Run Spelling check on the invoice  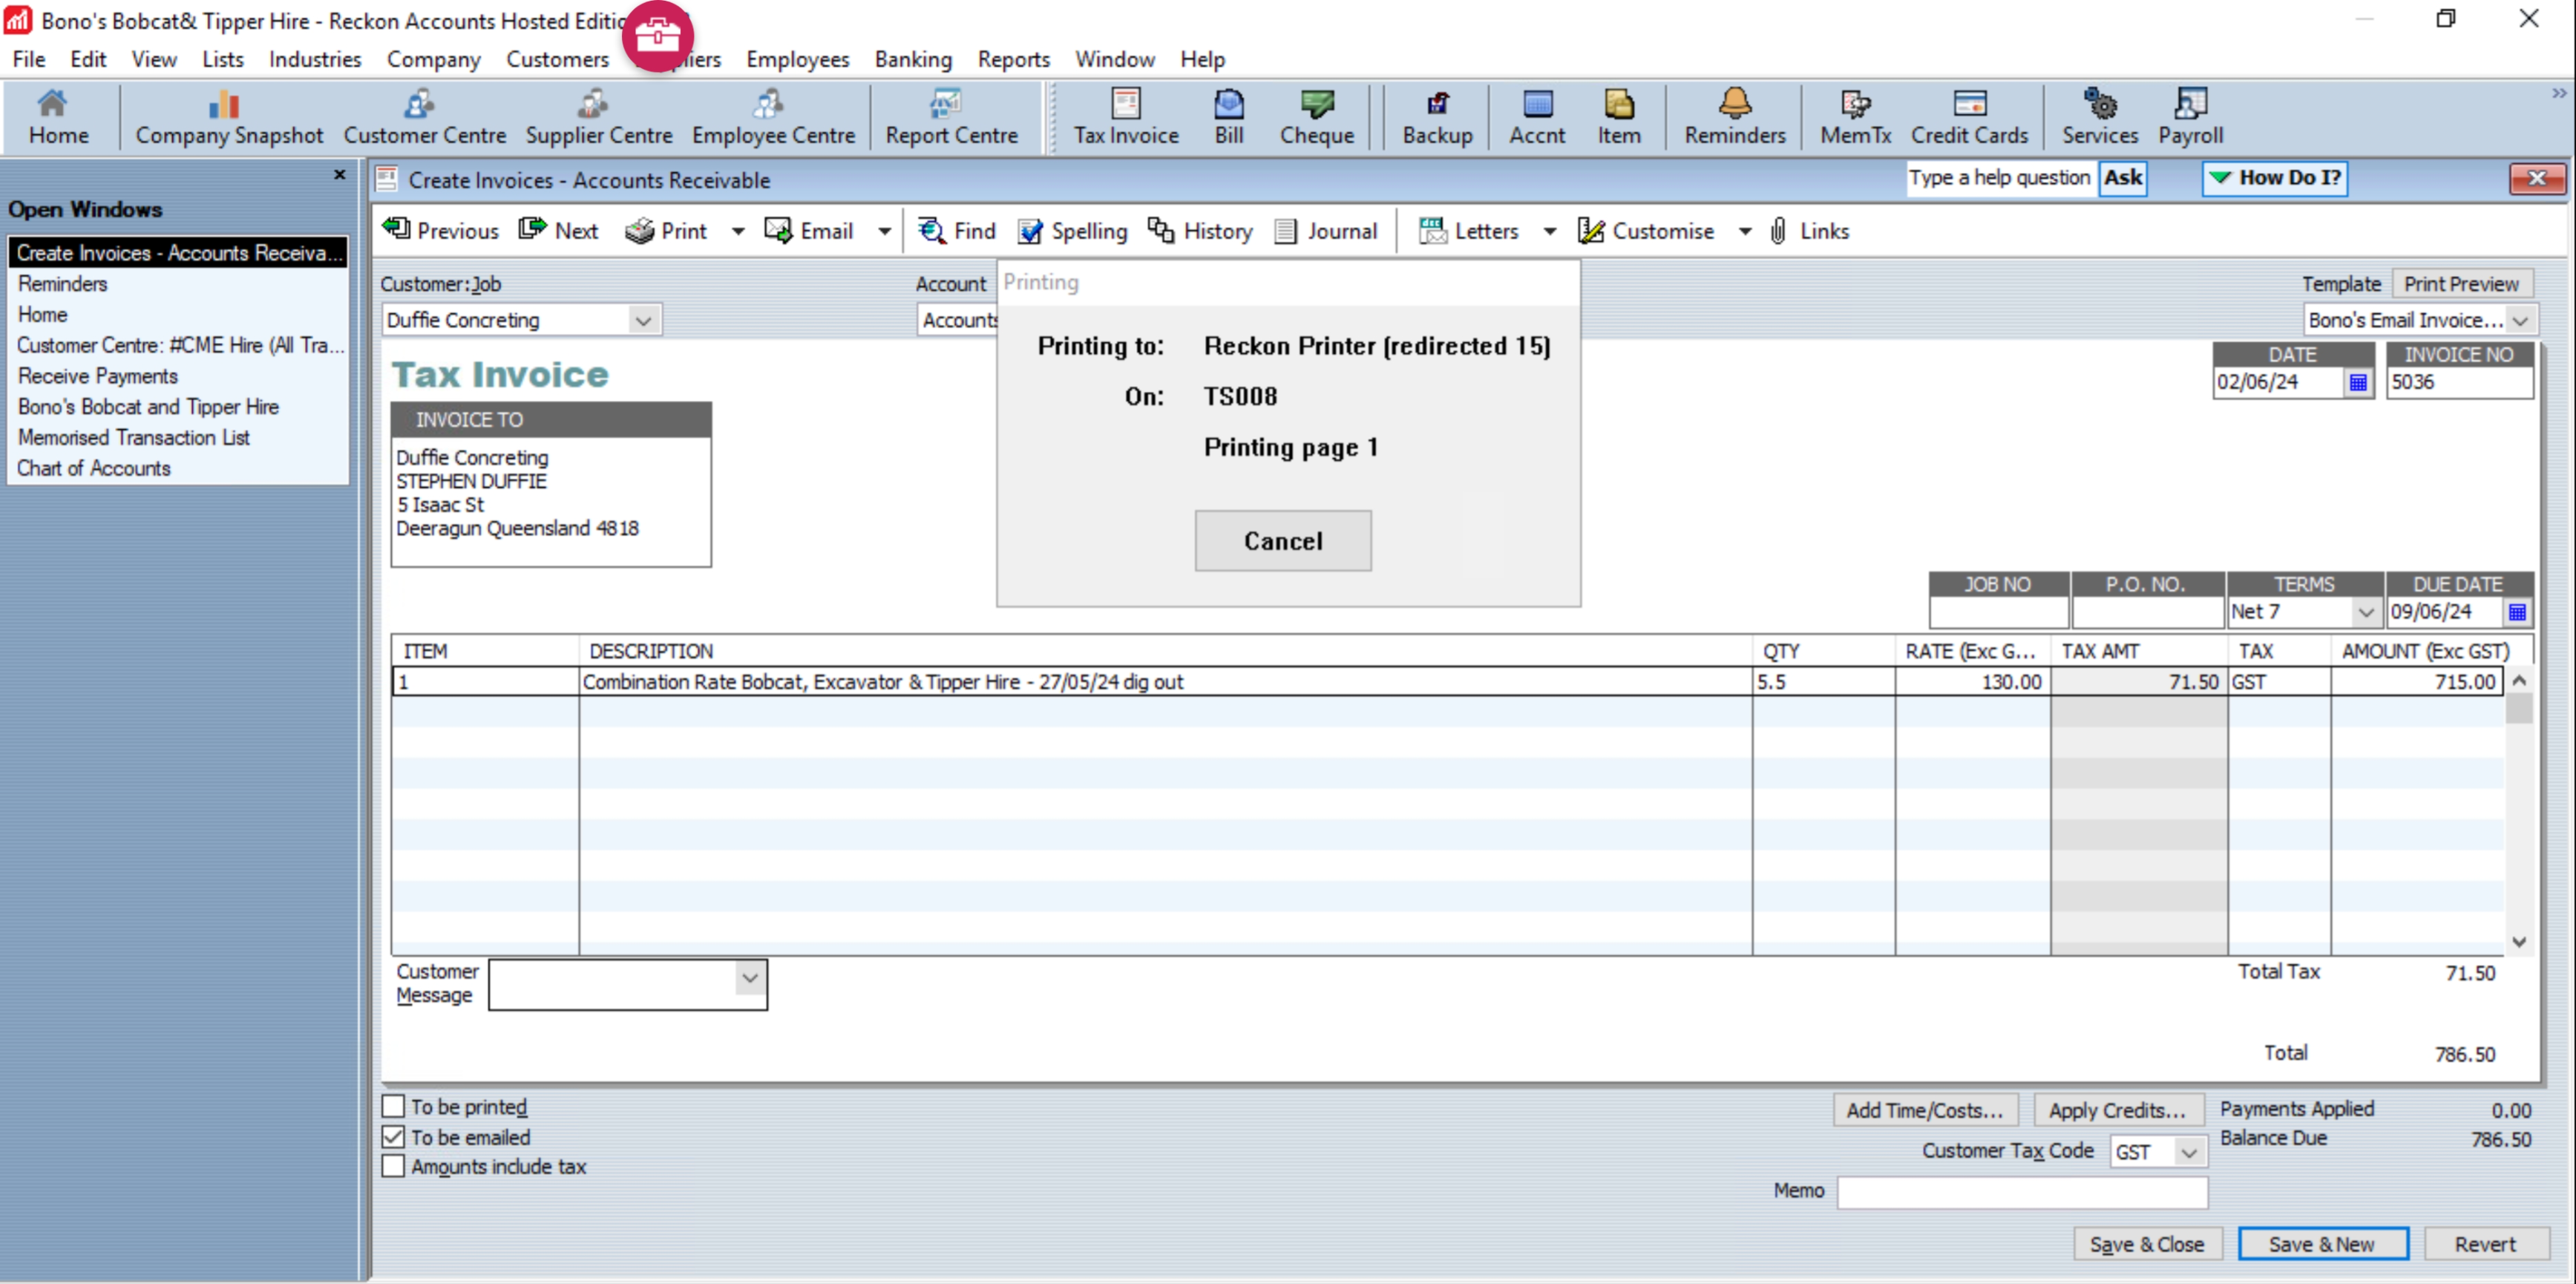[1072, 231]
